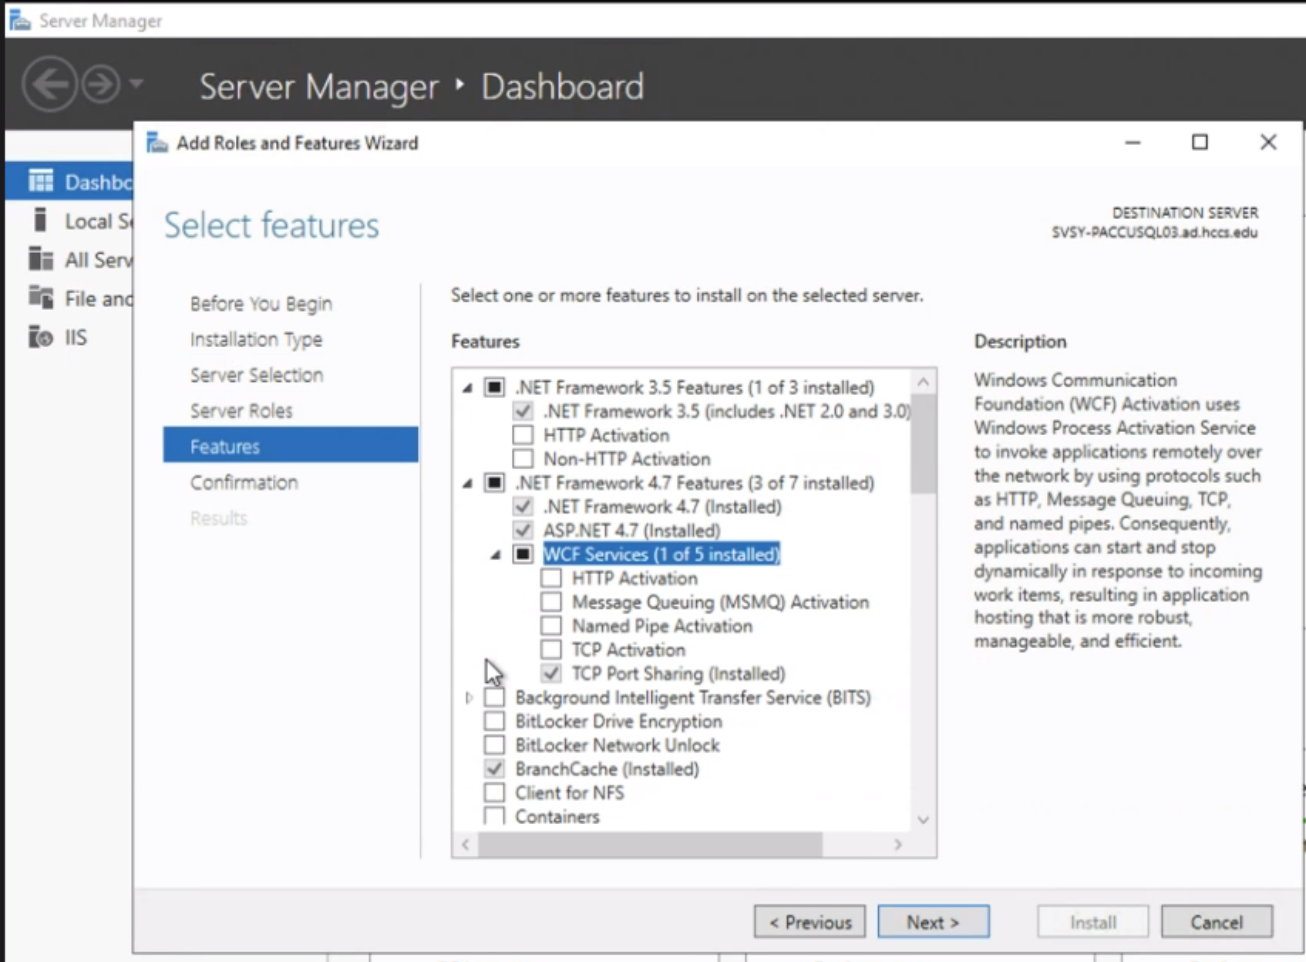Check the Named Pipe Activation checkbox
The height and width of the screenshot is (962, 1306).
point(551,626)
